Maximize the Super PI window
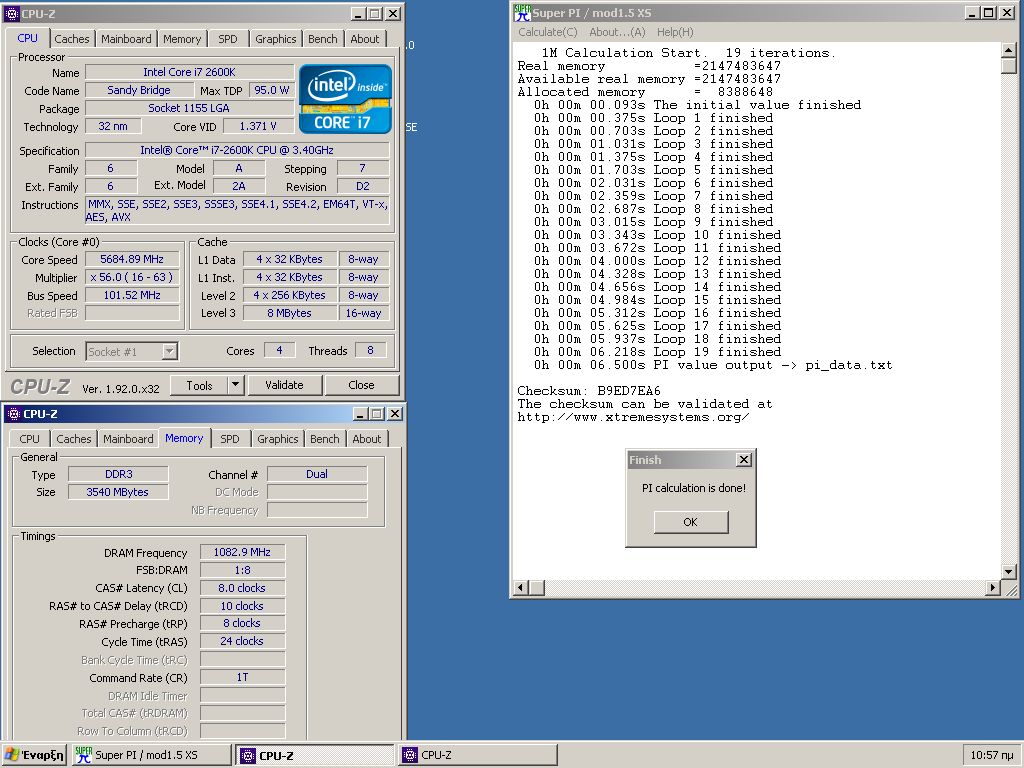The height and width of the screenshot is (768, 1024). click(x=989, y=12)
